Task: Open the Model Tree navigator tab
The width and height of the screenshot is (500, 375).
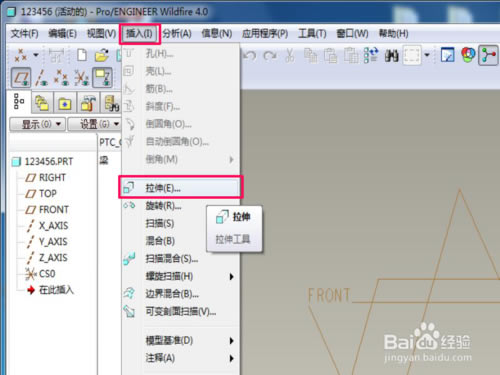Action: pos(19,102)
